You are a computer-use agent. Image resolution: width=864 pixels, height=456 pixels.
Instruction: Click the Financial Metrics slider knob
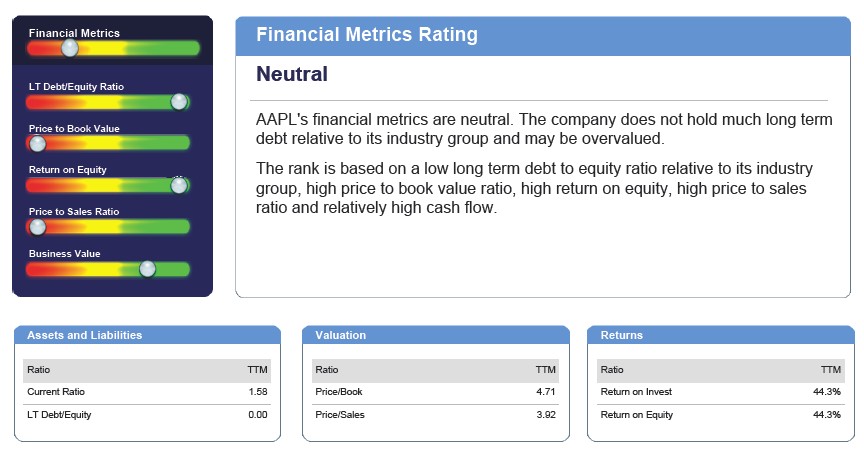69,47
